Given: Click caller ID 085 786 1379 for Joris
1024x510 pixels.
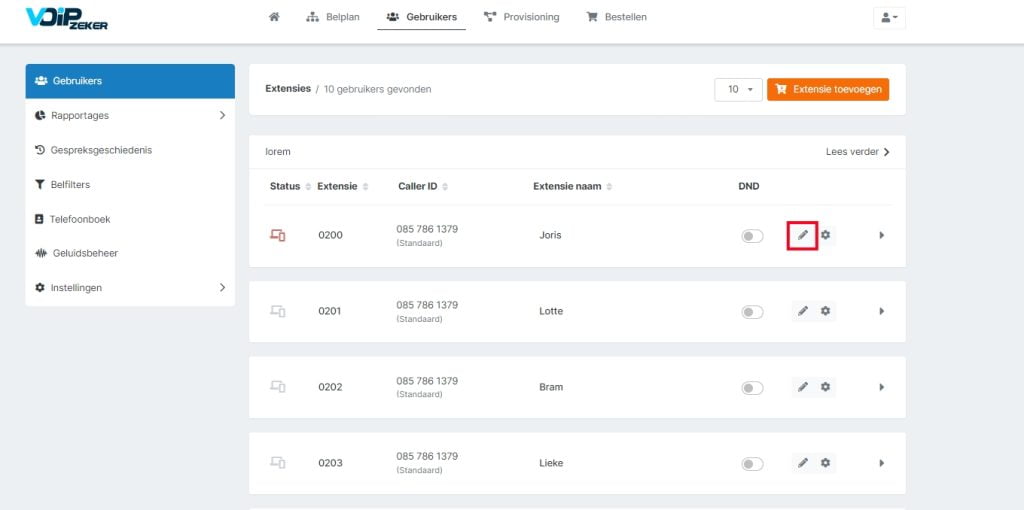Looking at the screenshot, I should (427, 229).
